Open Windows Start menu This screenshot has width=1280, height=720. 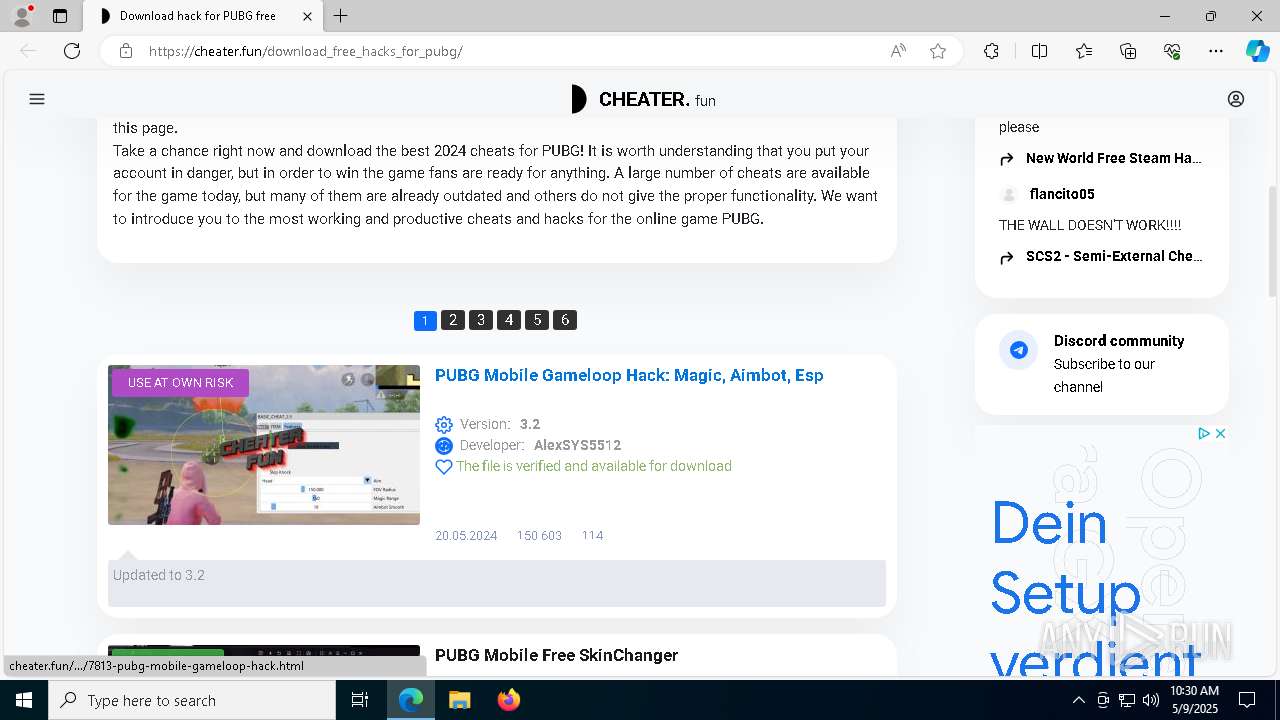coord(24,700)
